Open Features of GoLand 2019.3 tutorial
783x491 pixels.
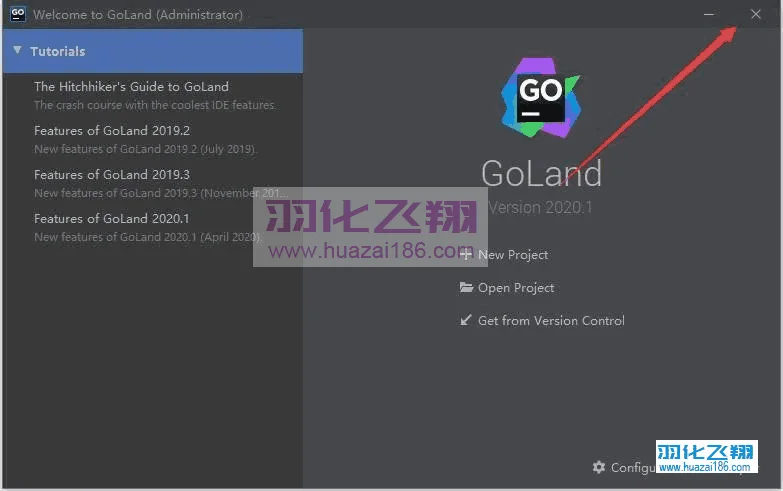(112, 174)
